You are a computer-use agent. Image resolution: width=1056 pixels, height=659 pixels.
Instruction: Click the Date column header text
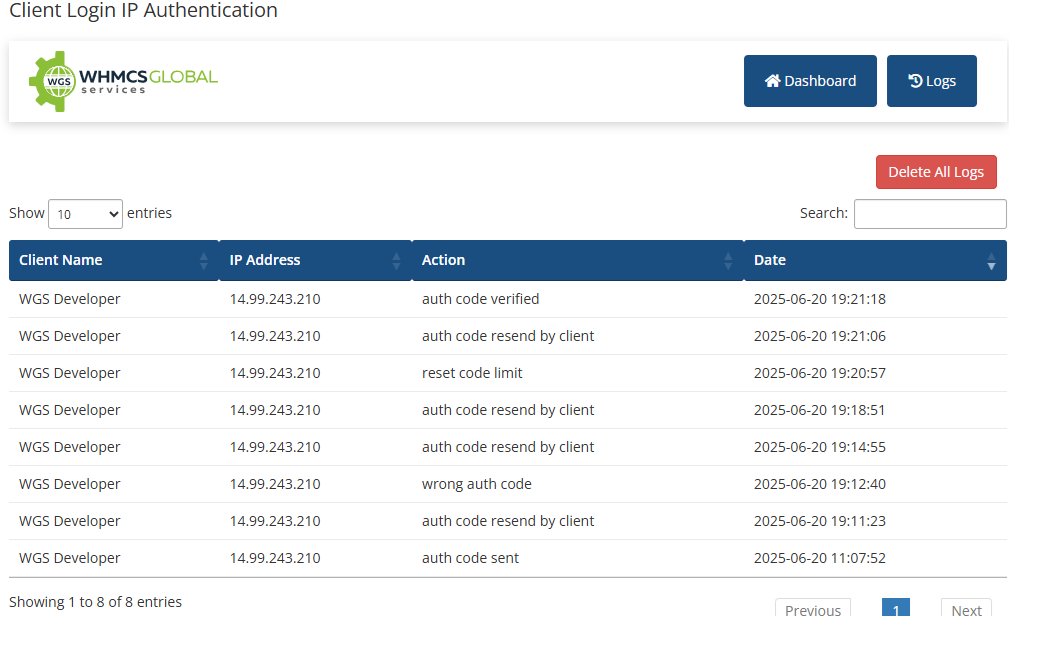pyautogui.click(x=770, y=260)
